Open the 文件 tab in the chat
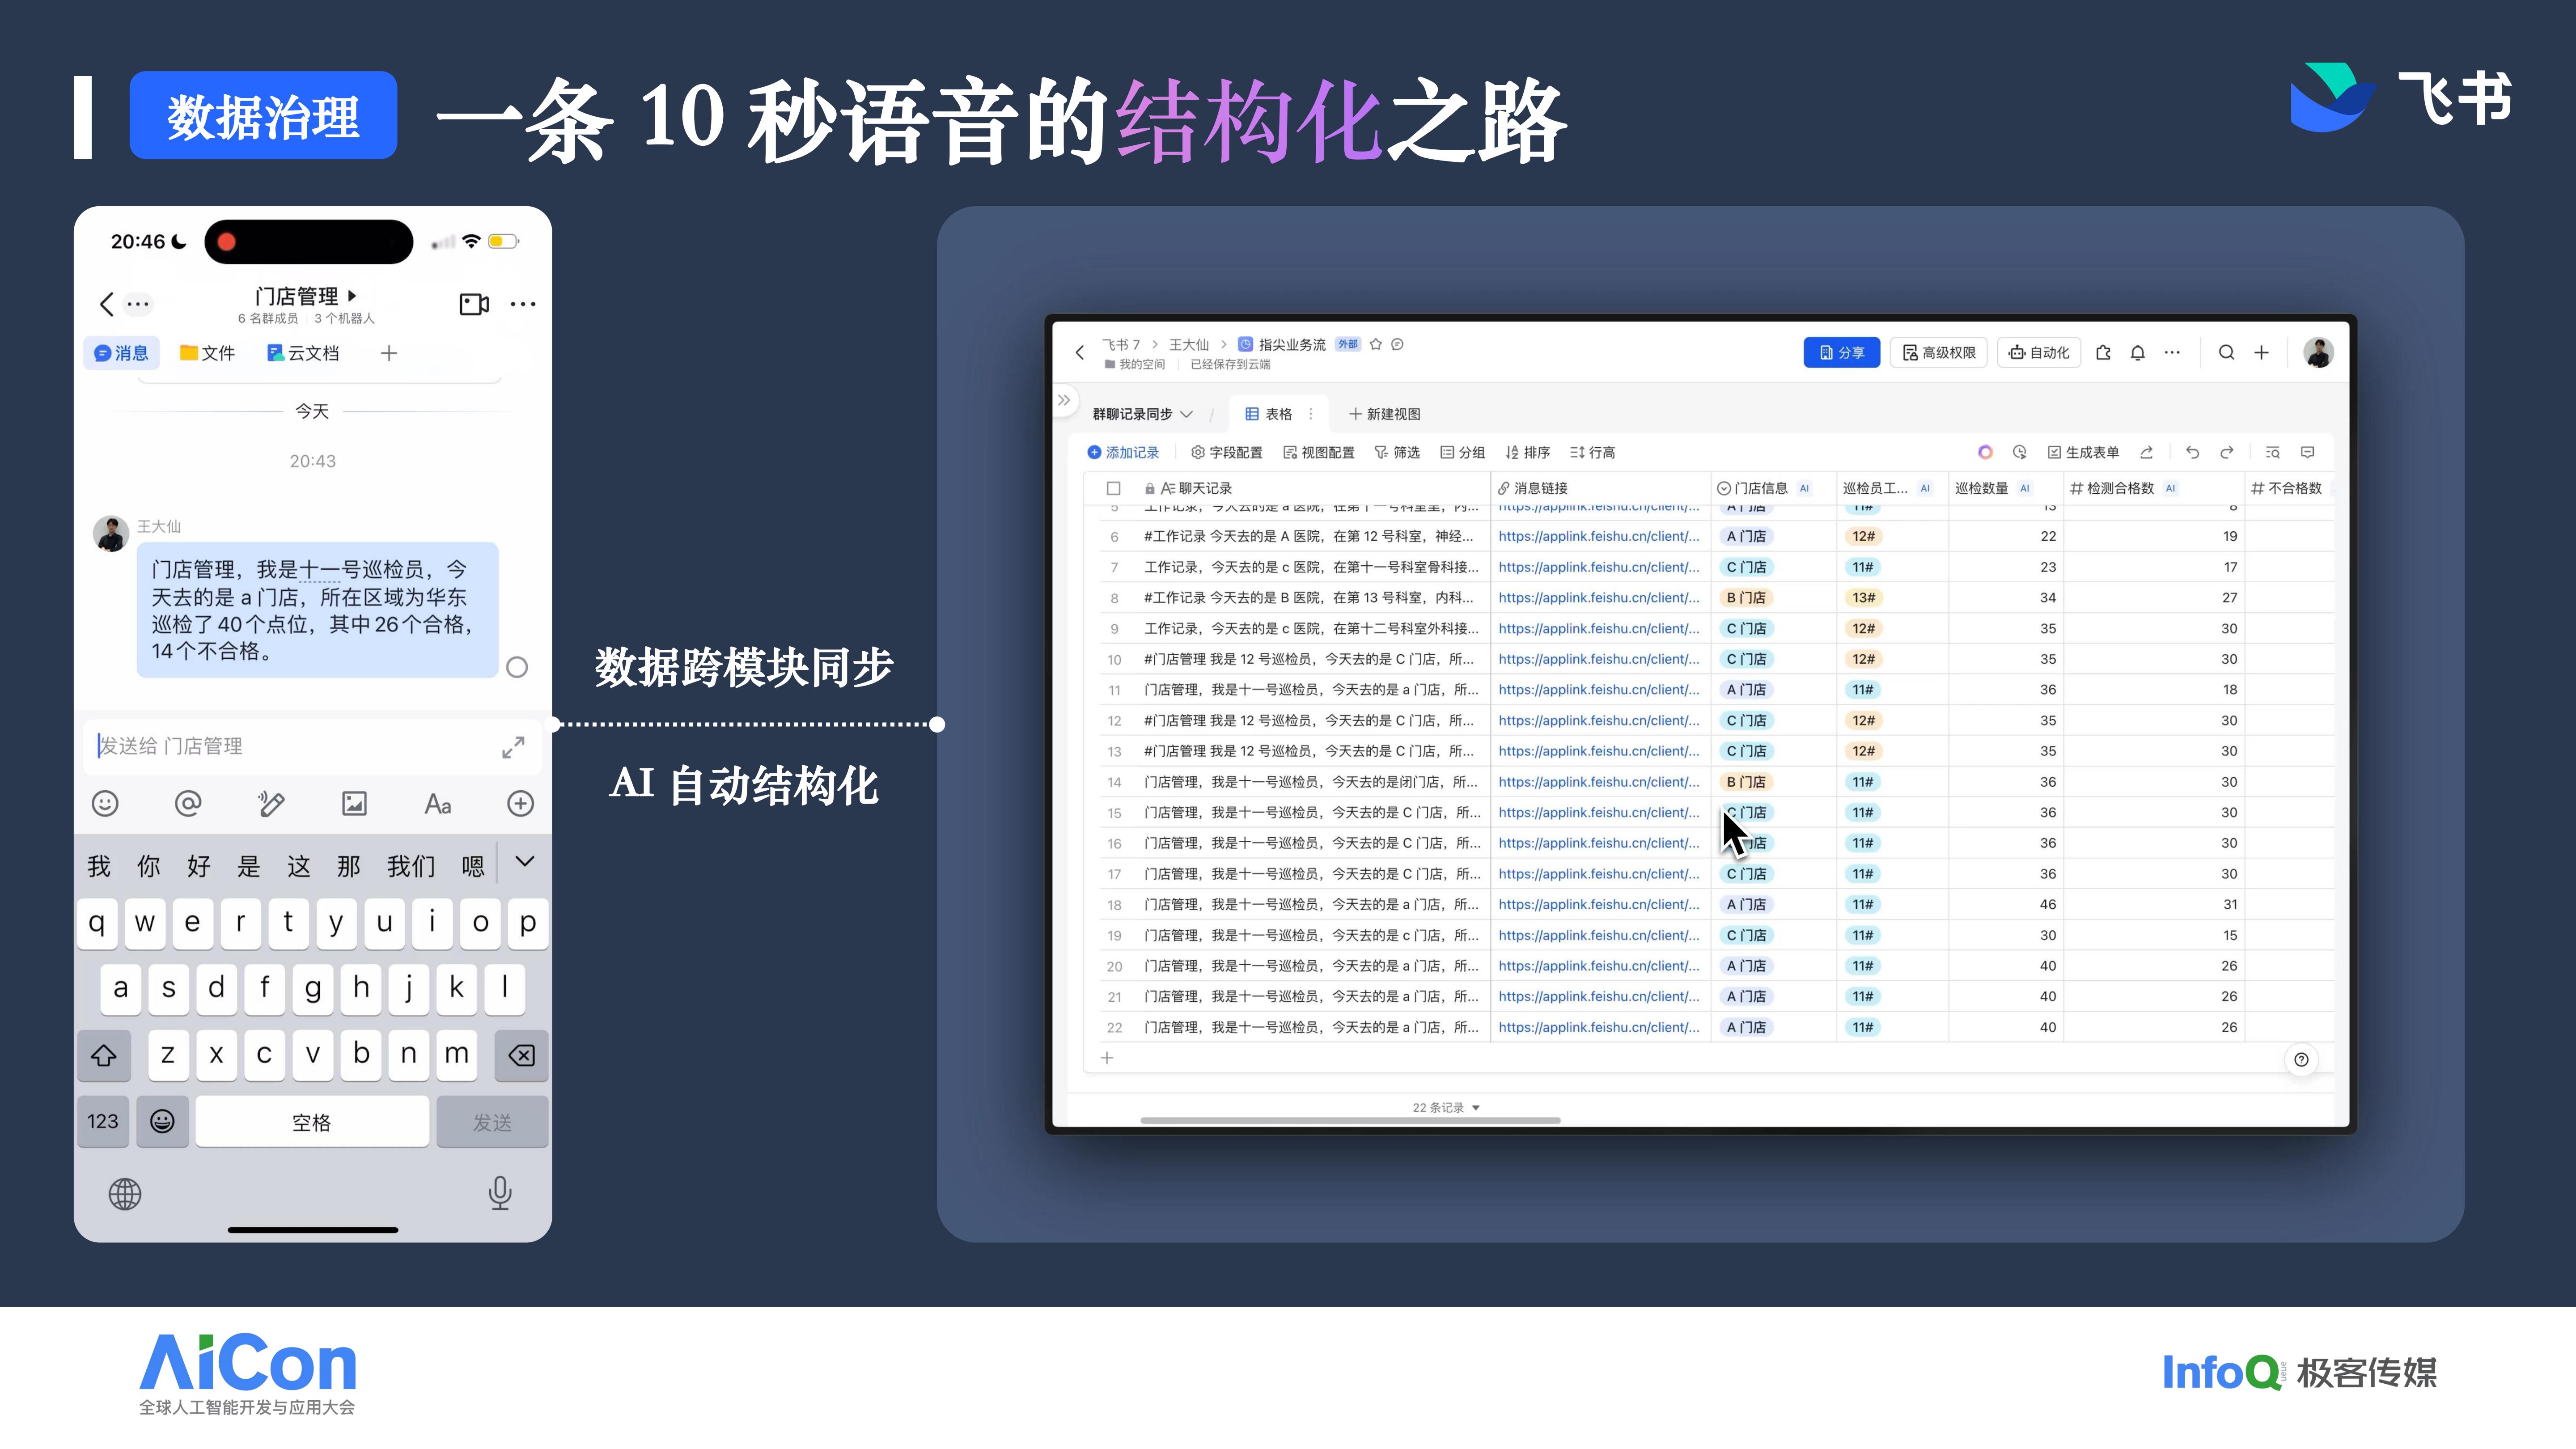Viewport: 2576px width, 1449px height. [x=207, y=353]
